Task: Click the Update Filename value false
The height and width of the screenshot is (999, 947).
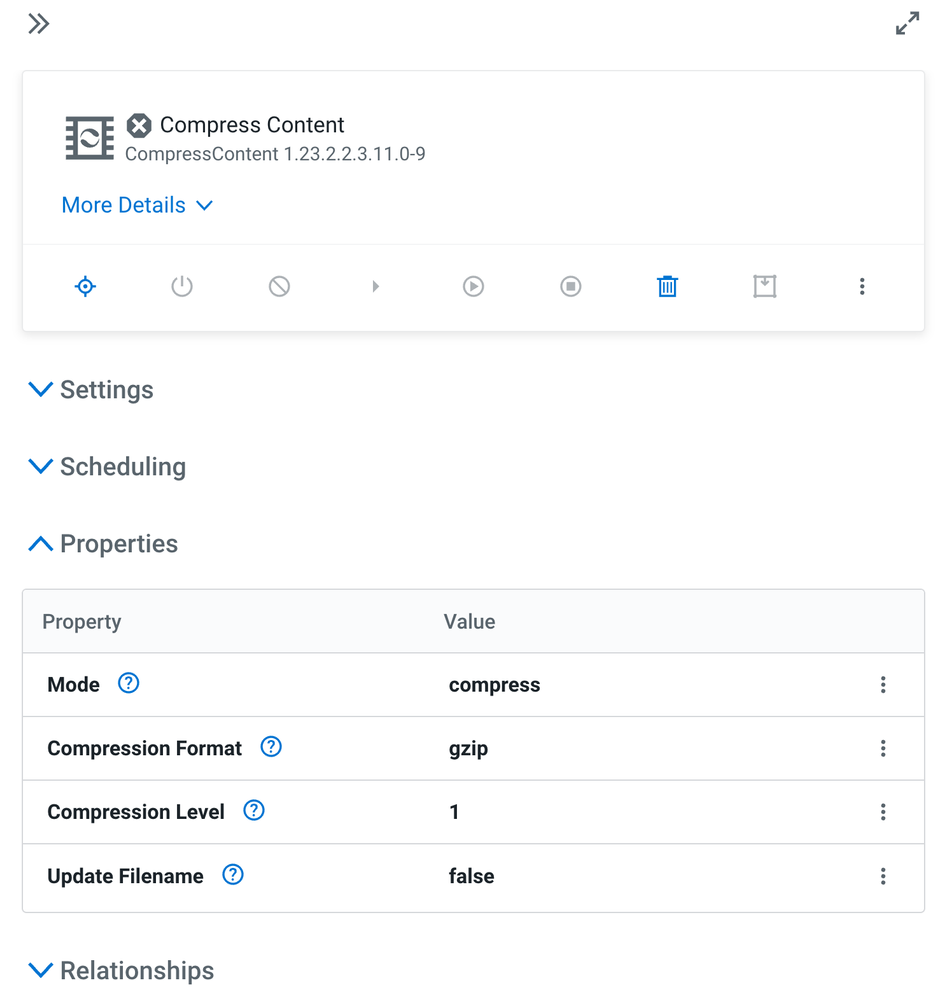Action: [472, 876]
